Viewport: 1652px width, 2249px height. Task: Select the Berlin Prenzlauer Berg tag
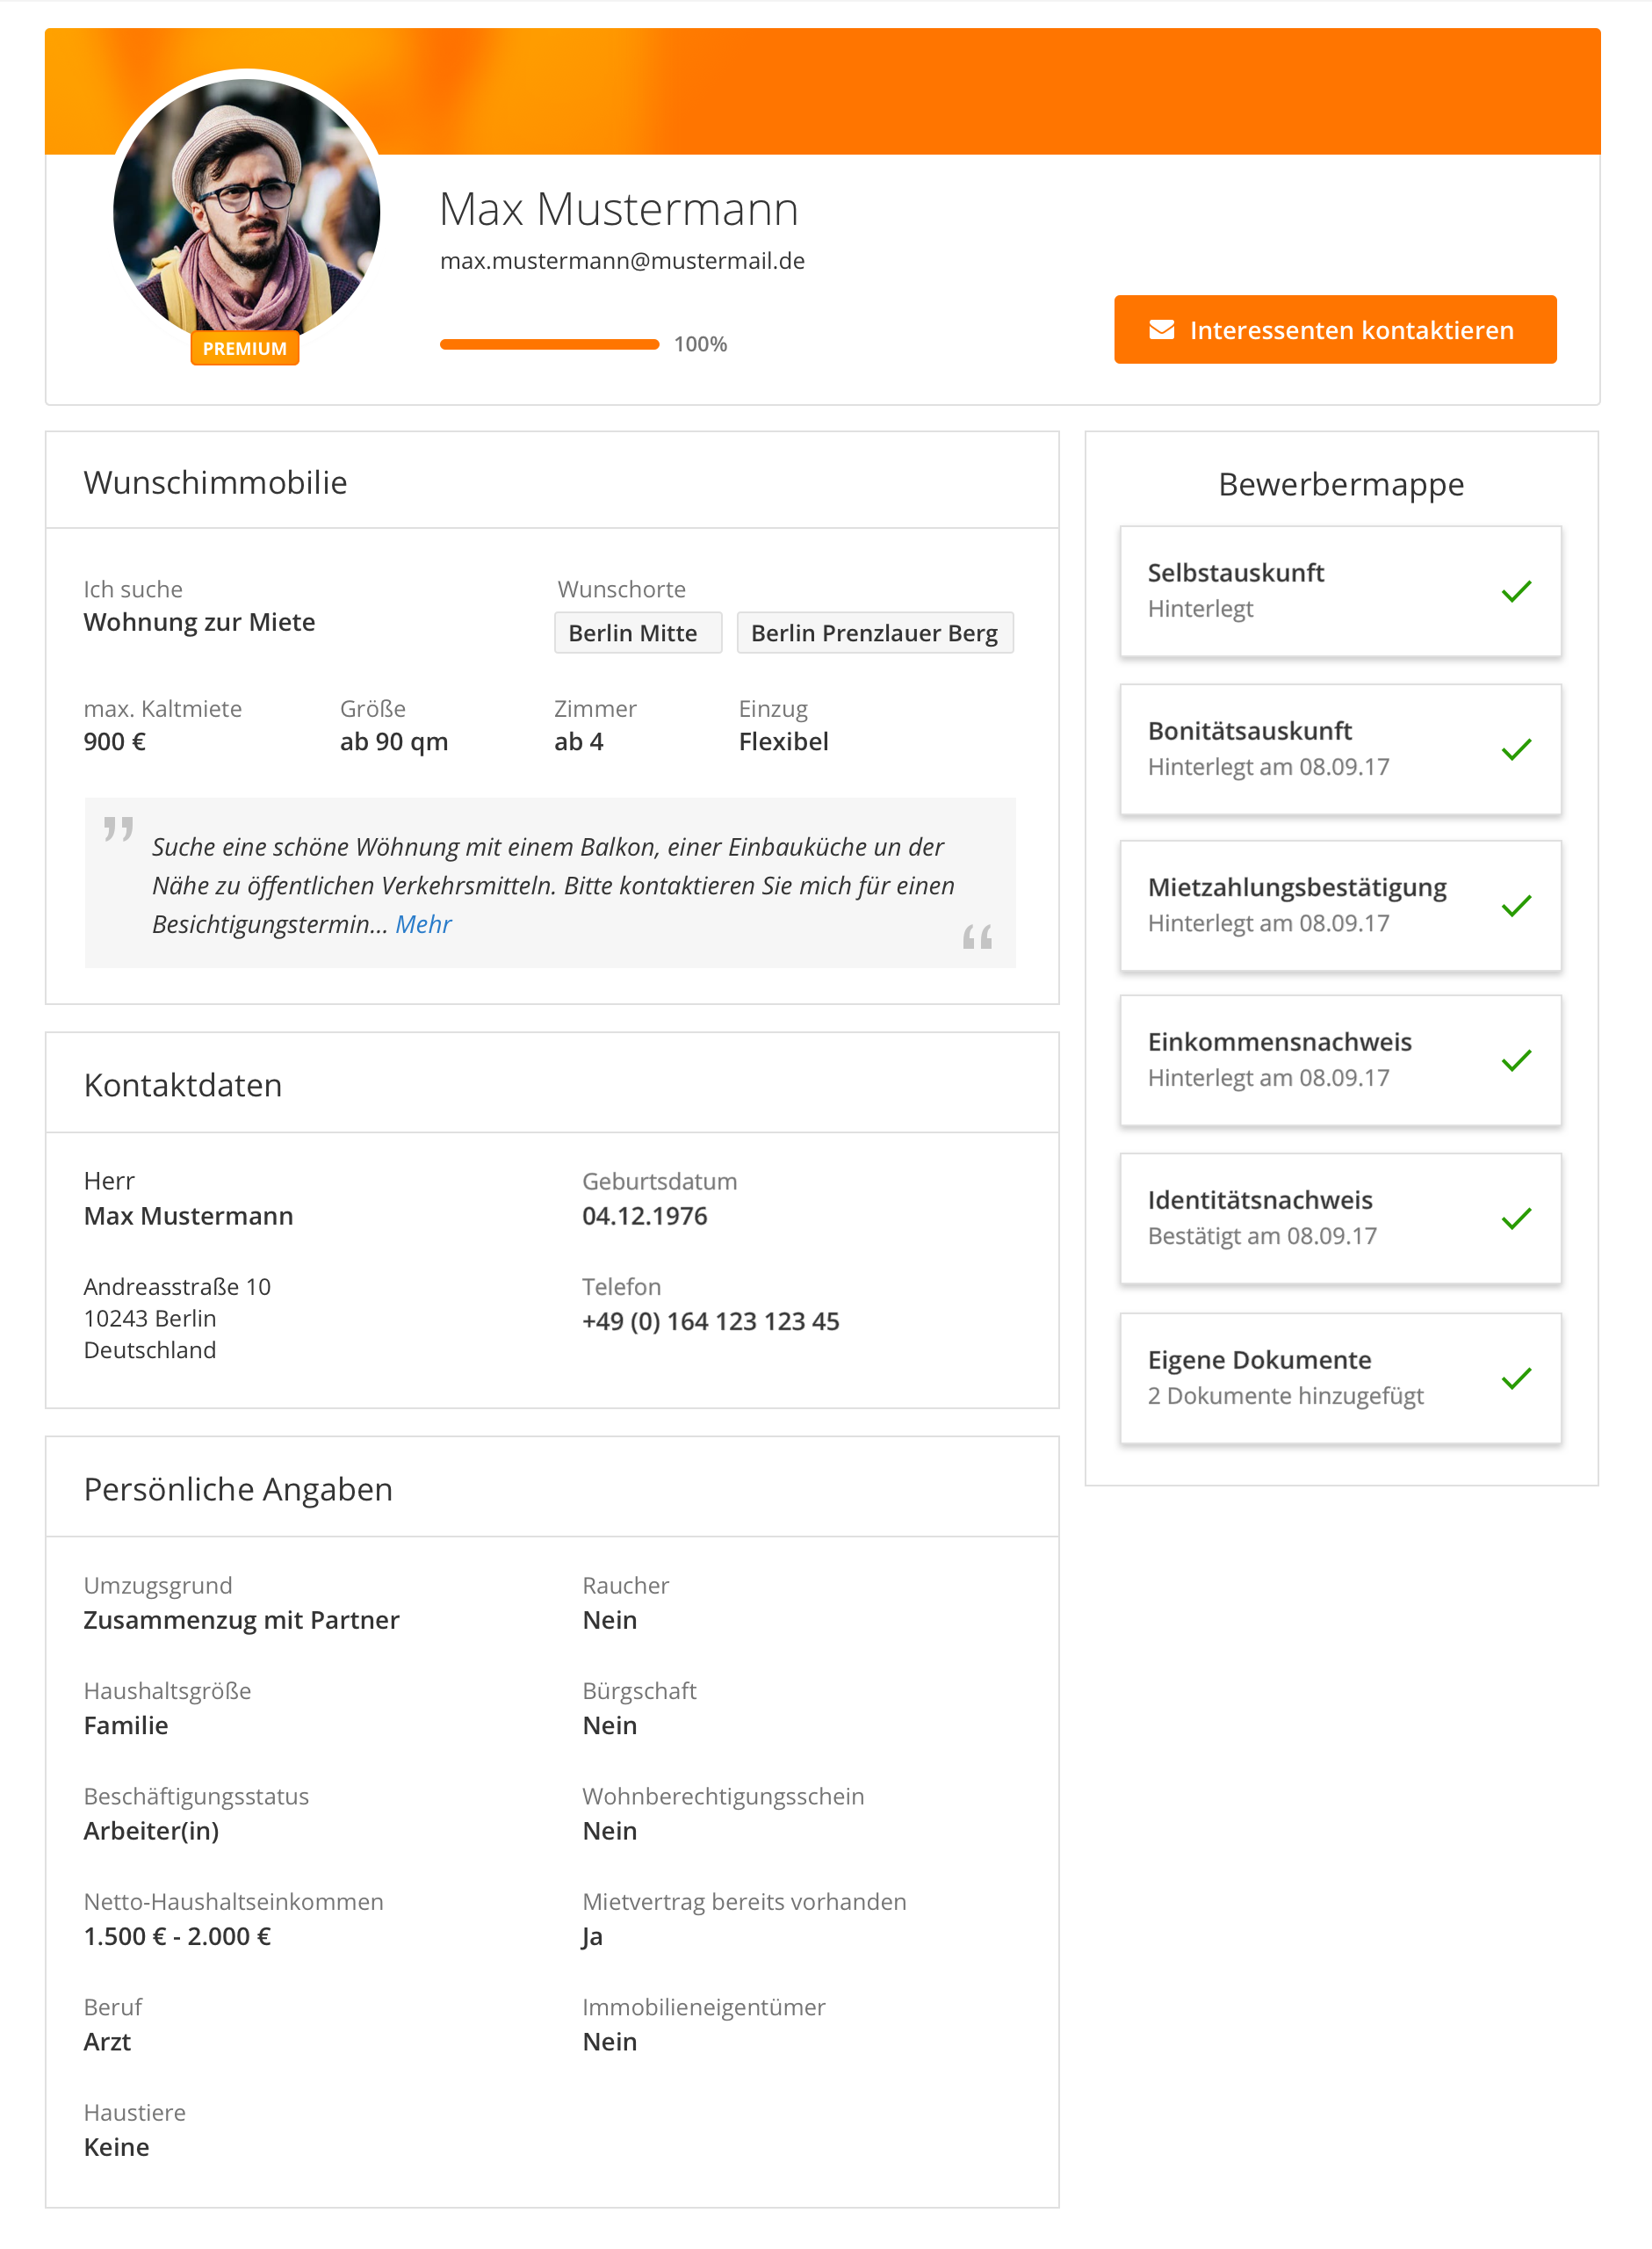[x=875, y=633]
